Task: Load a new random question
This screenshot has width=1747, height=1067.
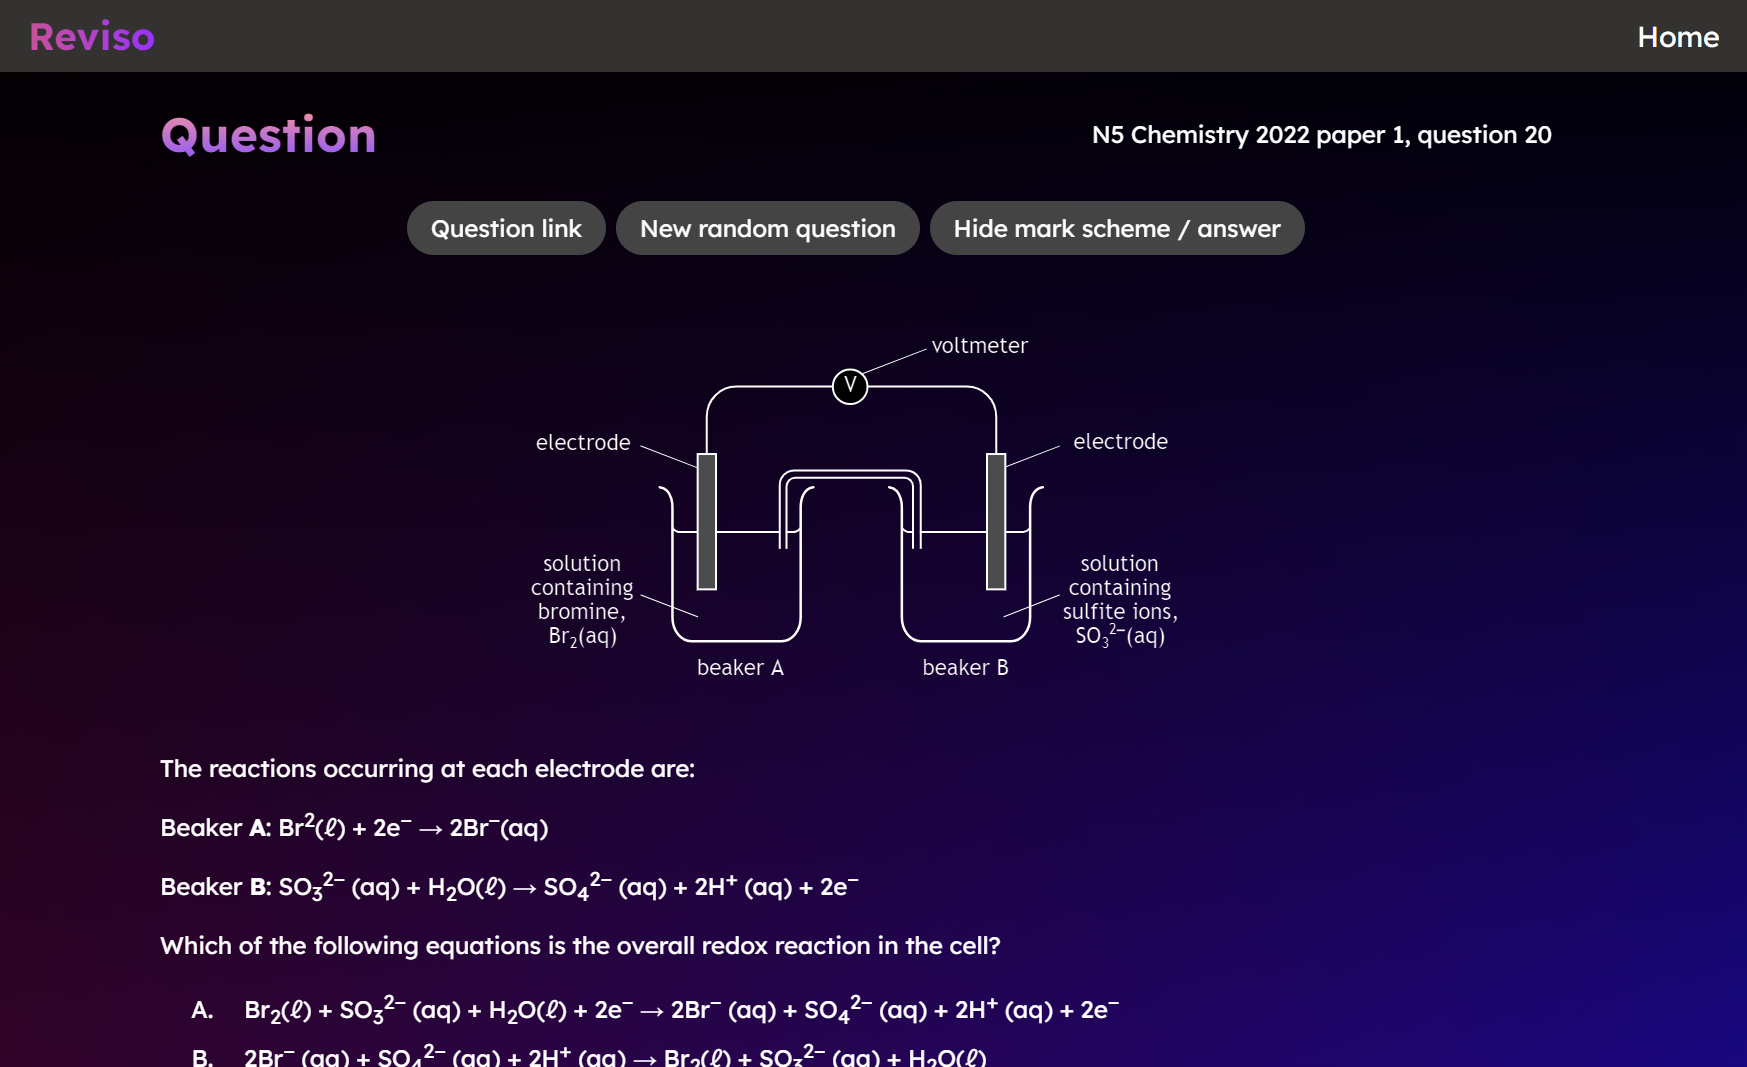Action: pos(767,228)
